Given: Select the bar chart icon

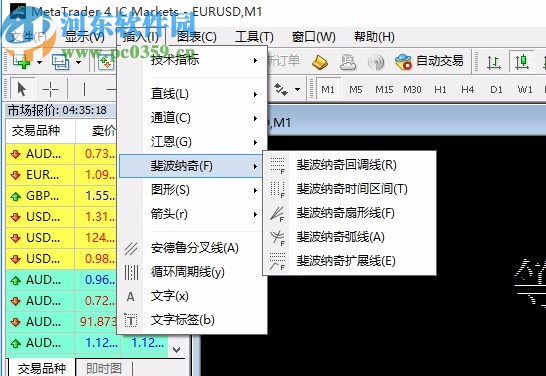Looking at the screenshot, I should point(494,62).
